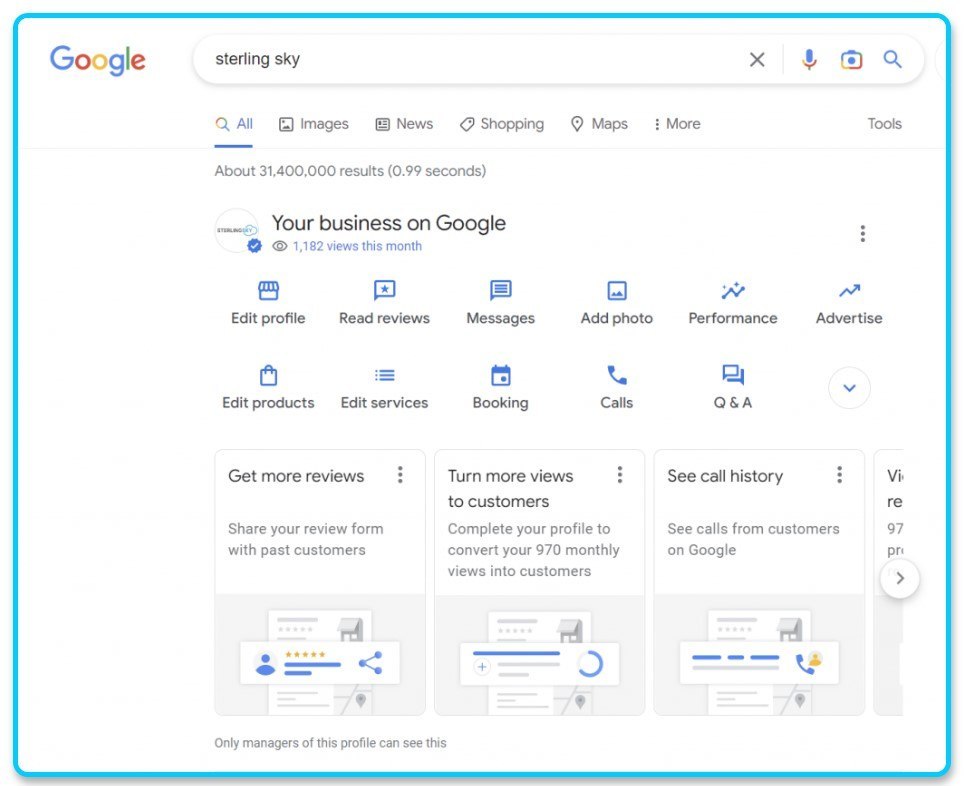The width and height of the screenshot is (965, 786).
Task: Start voice search with the microphone icon
Action: (809, 60)
